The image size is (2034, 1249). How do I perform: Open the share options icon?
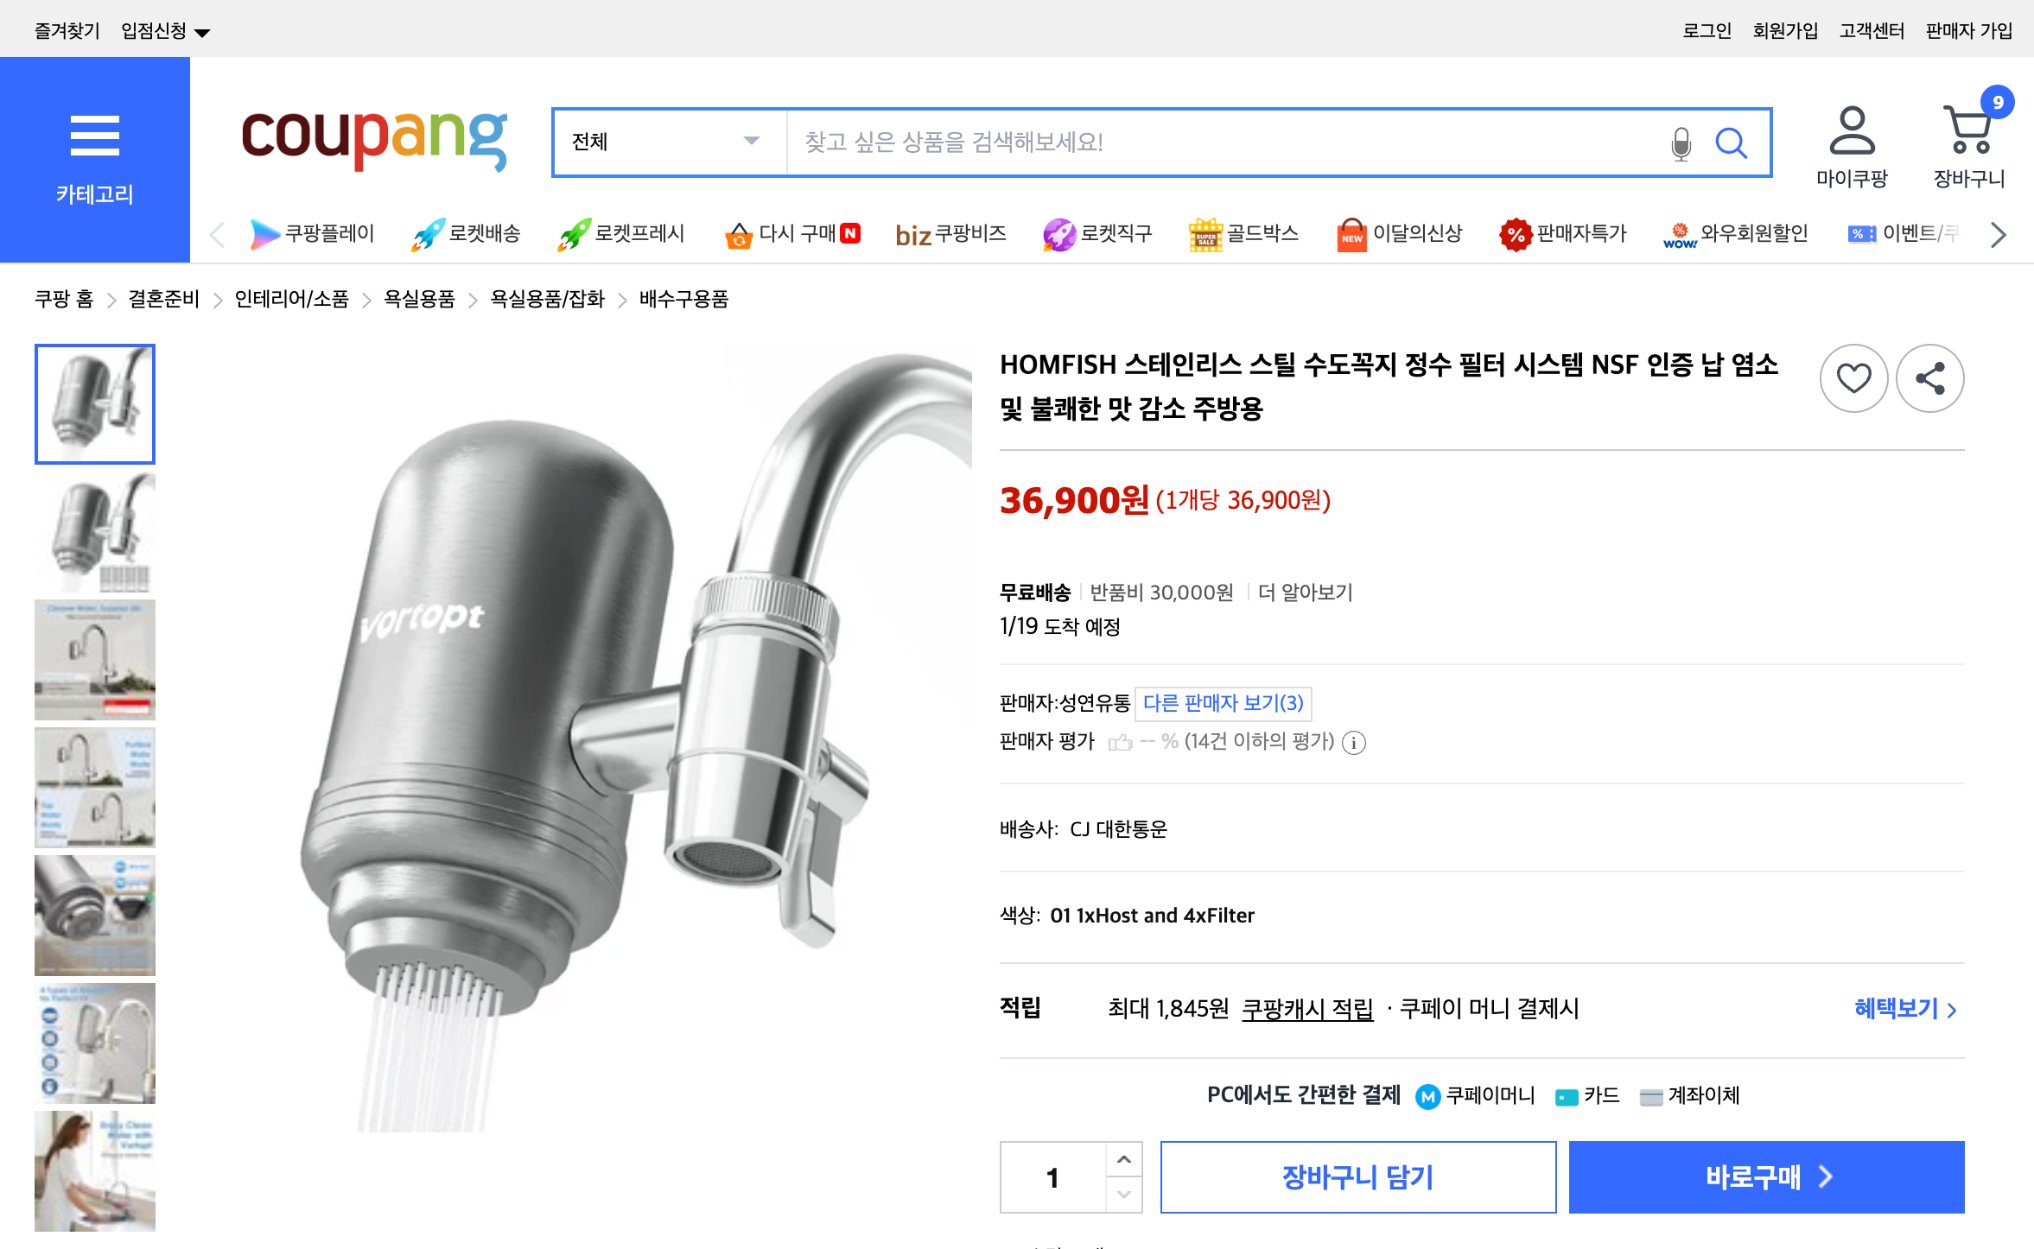coord(1929,378)
